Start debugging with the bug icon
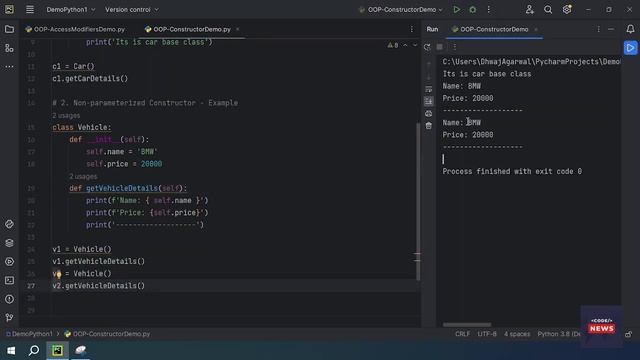This screenshot has height=360, width=640. pos(473,9)
